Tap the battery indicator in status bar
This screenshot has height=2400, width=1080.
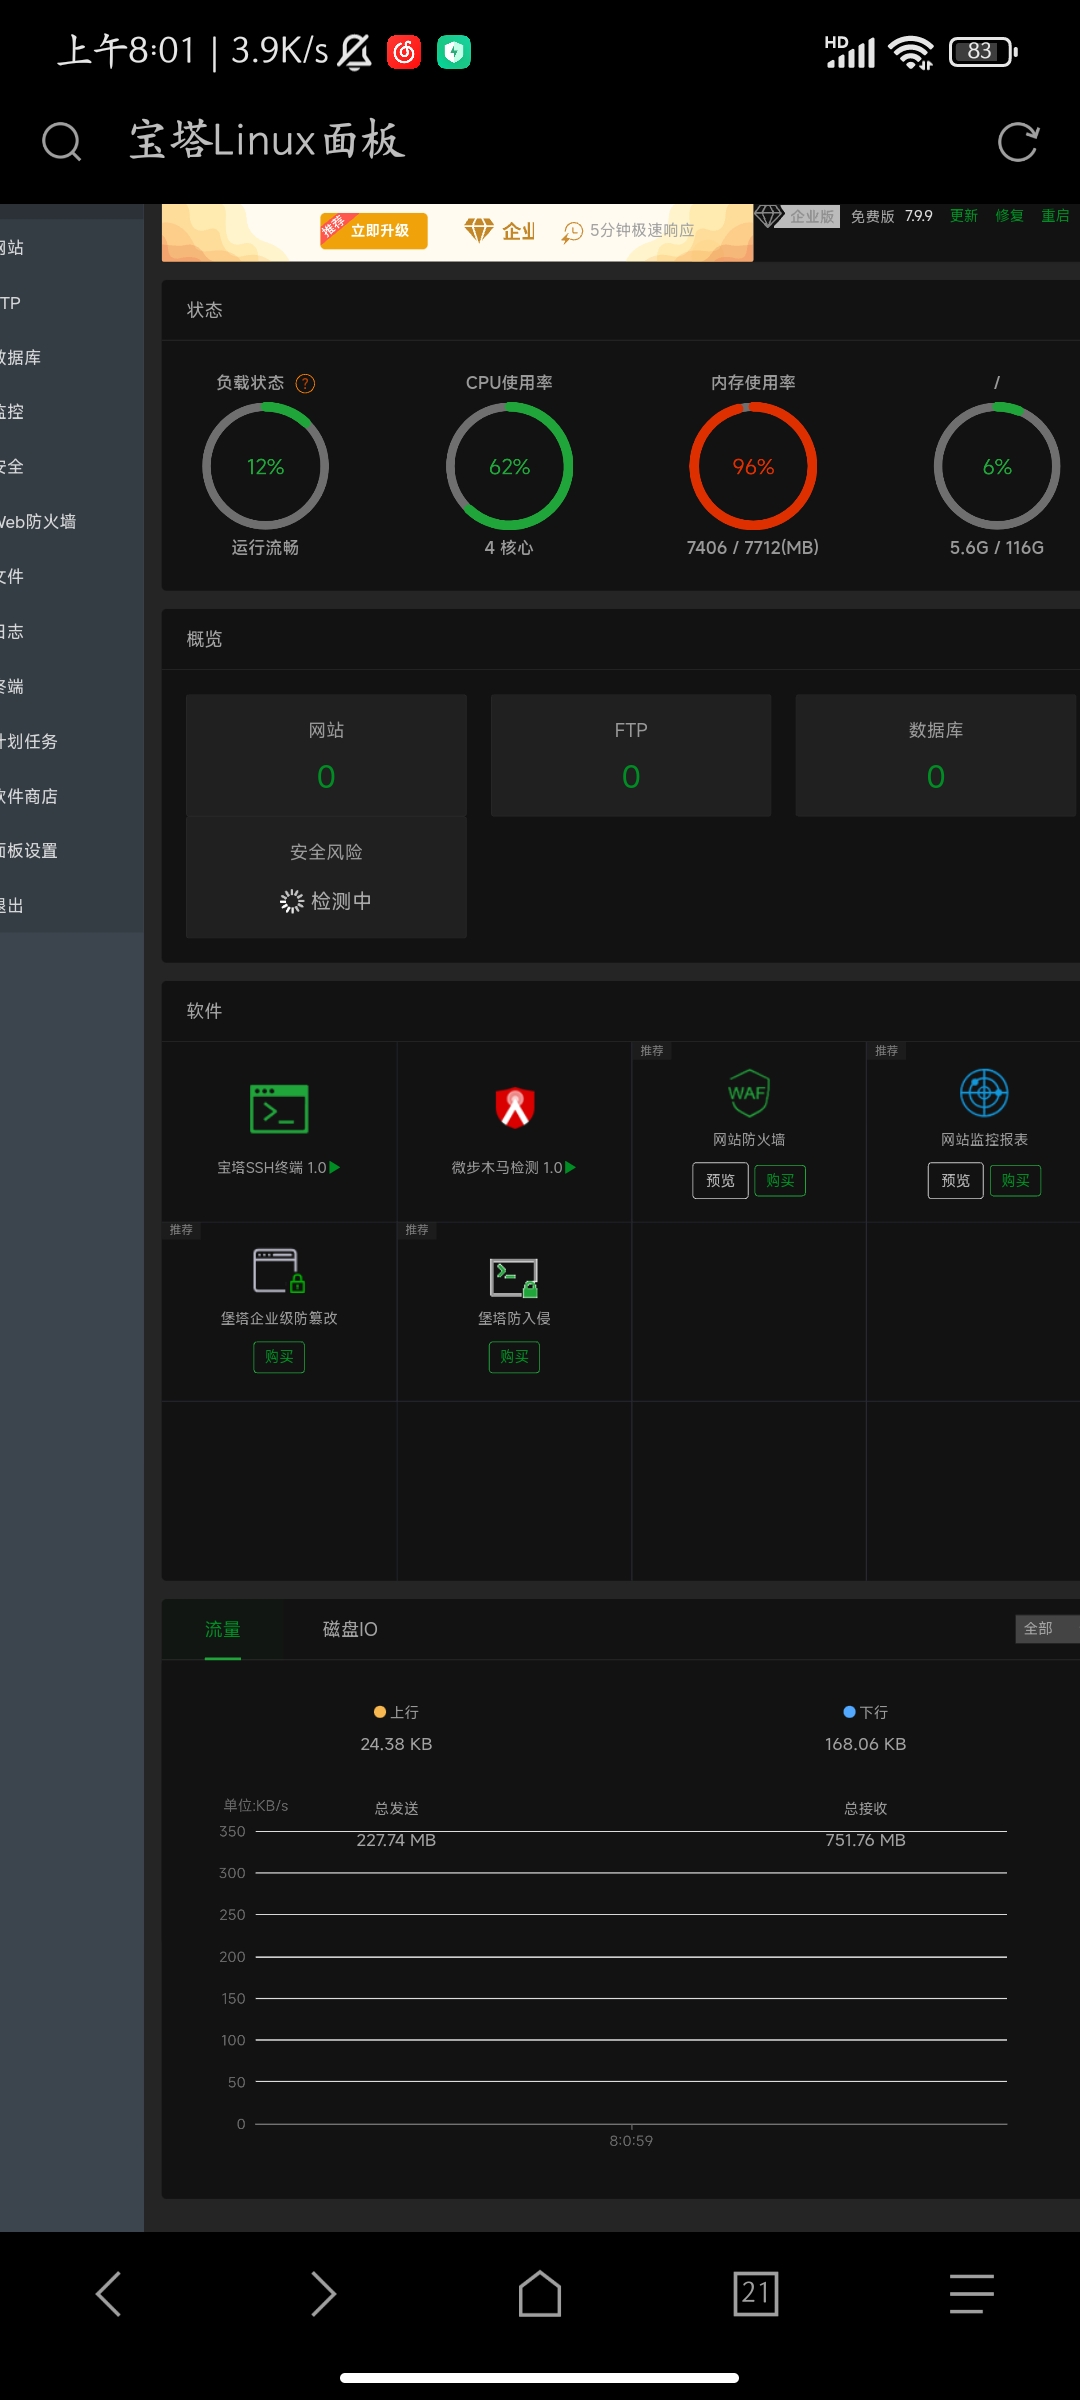point(983,51)
